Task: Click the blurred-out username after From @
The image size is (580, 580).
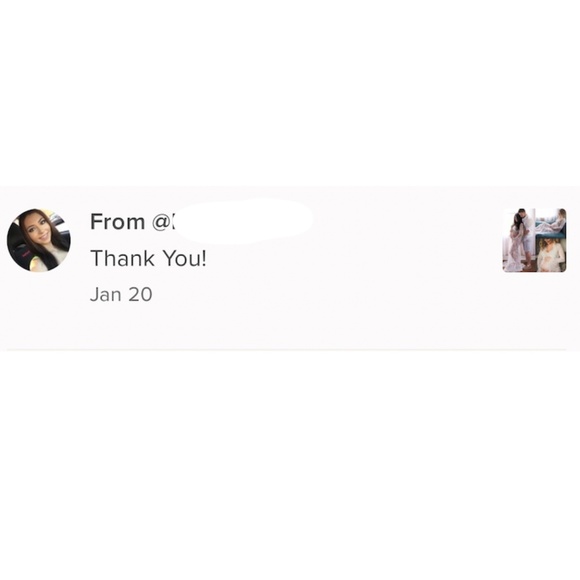Action: (x=244, y=221)
